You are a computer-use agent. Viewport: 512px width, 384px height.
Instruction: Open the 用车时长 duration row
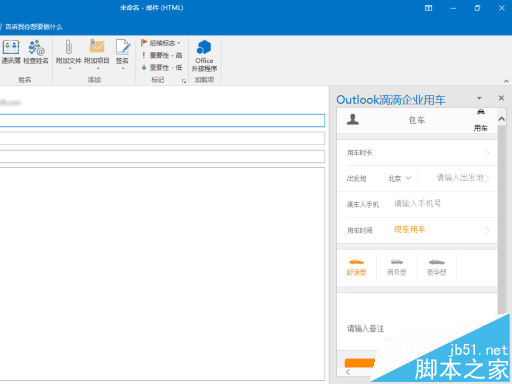[x=417, y=153]
